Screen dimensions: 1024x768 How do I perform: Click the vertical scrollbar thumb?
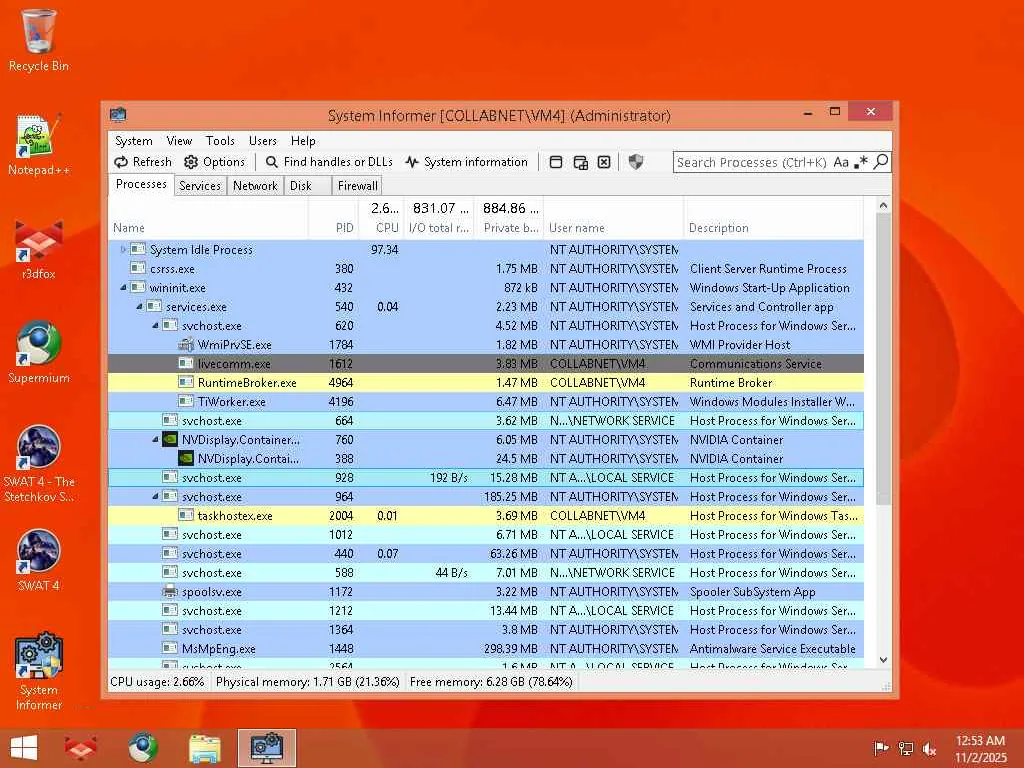point(883,359)
